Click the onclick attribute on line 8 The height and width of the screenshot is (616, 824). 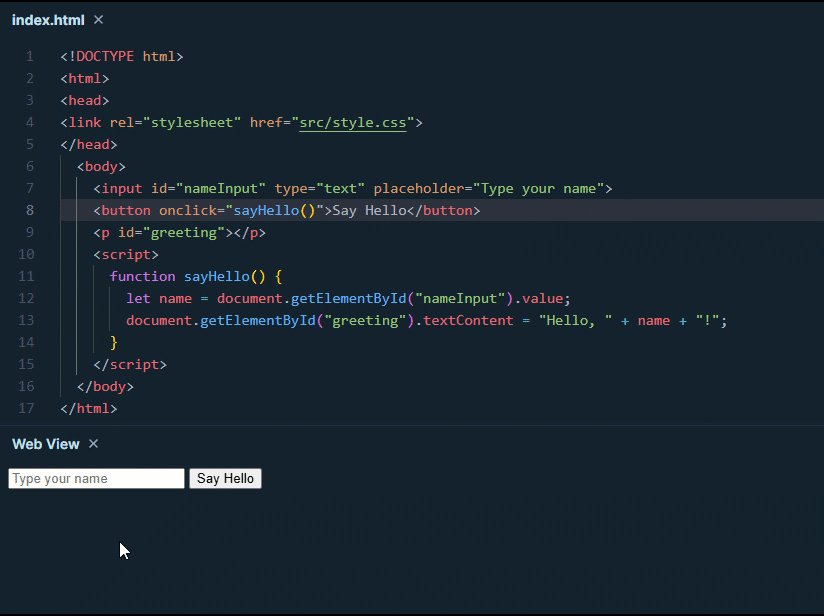point(188,211)
